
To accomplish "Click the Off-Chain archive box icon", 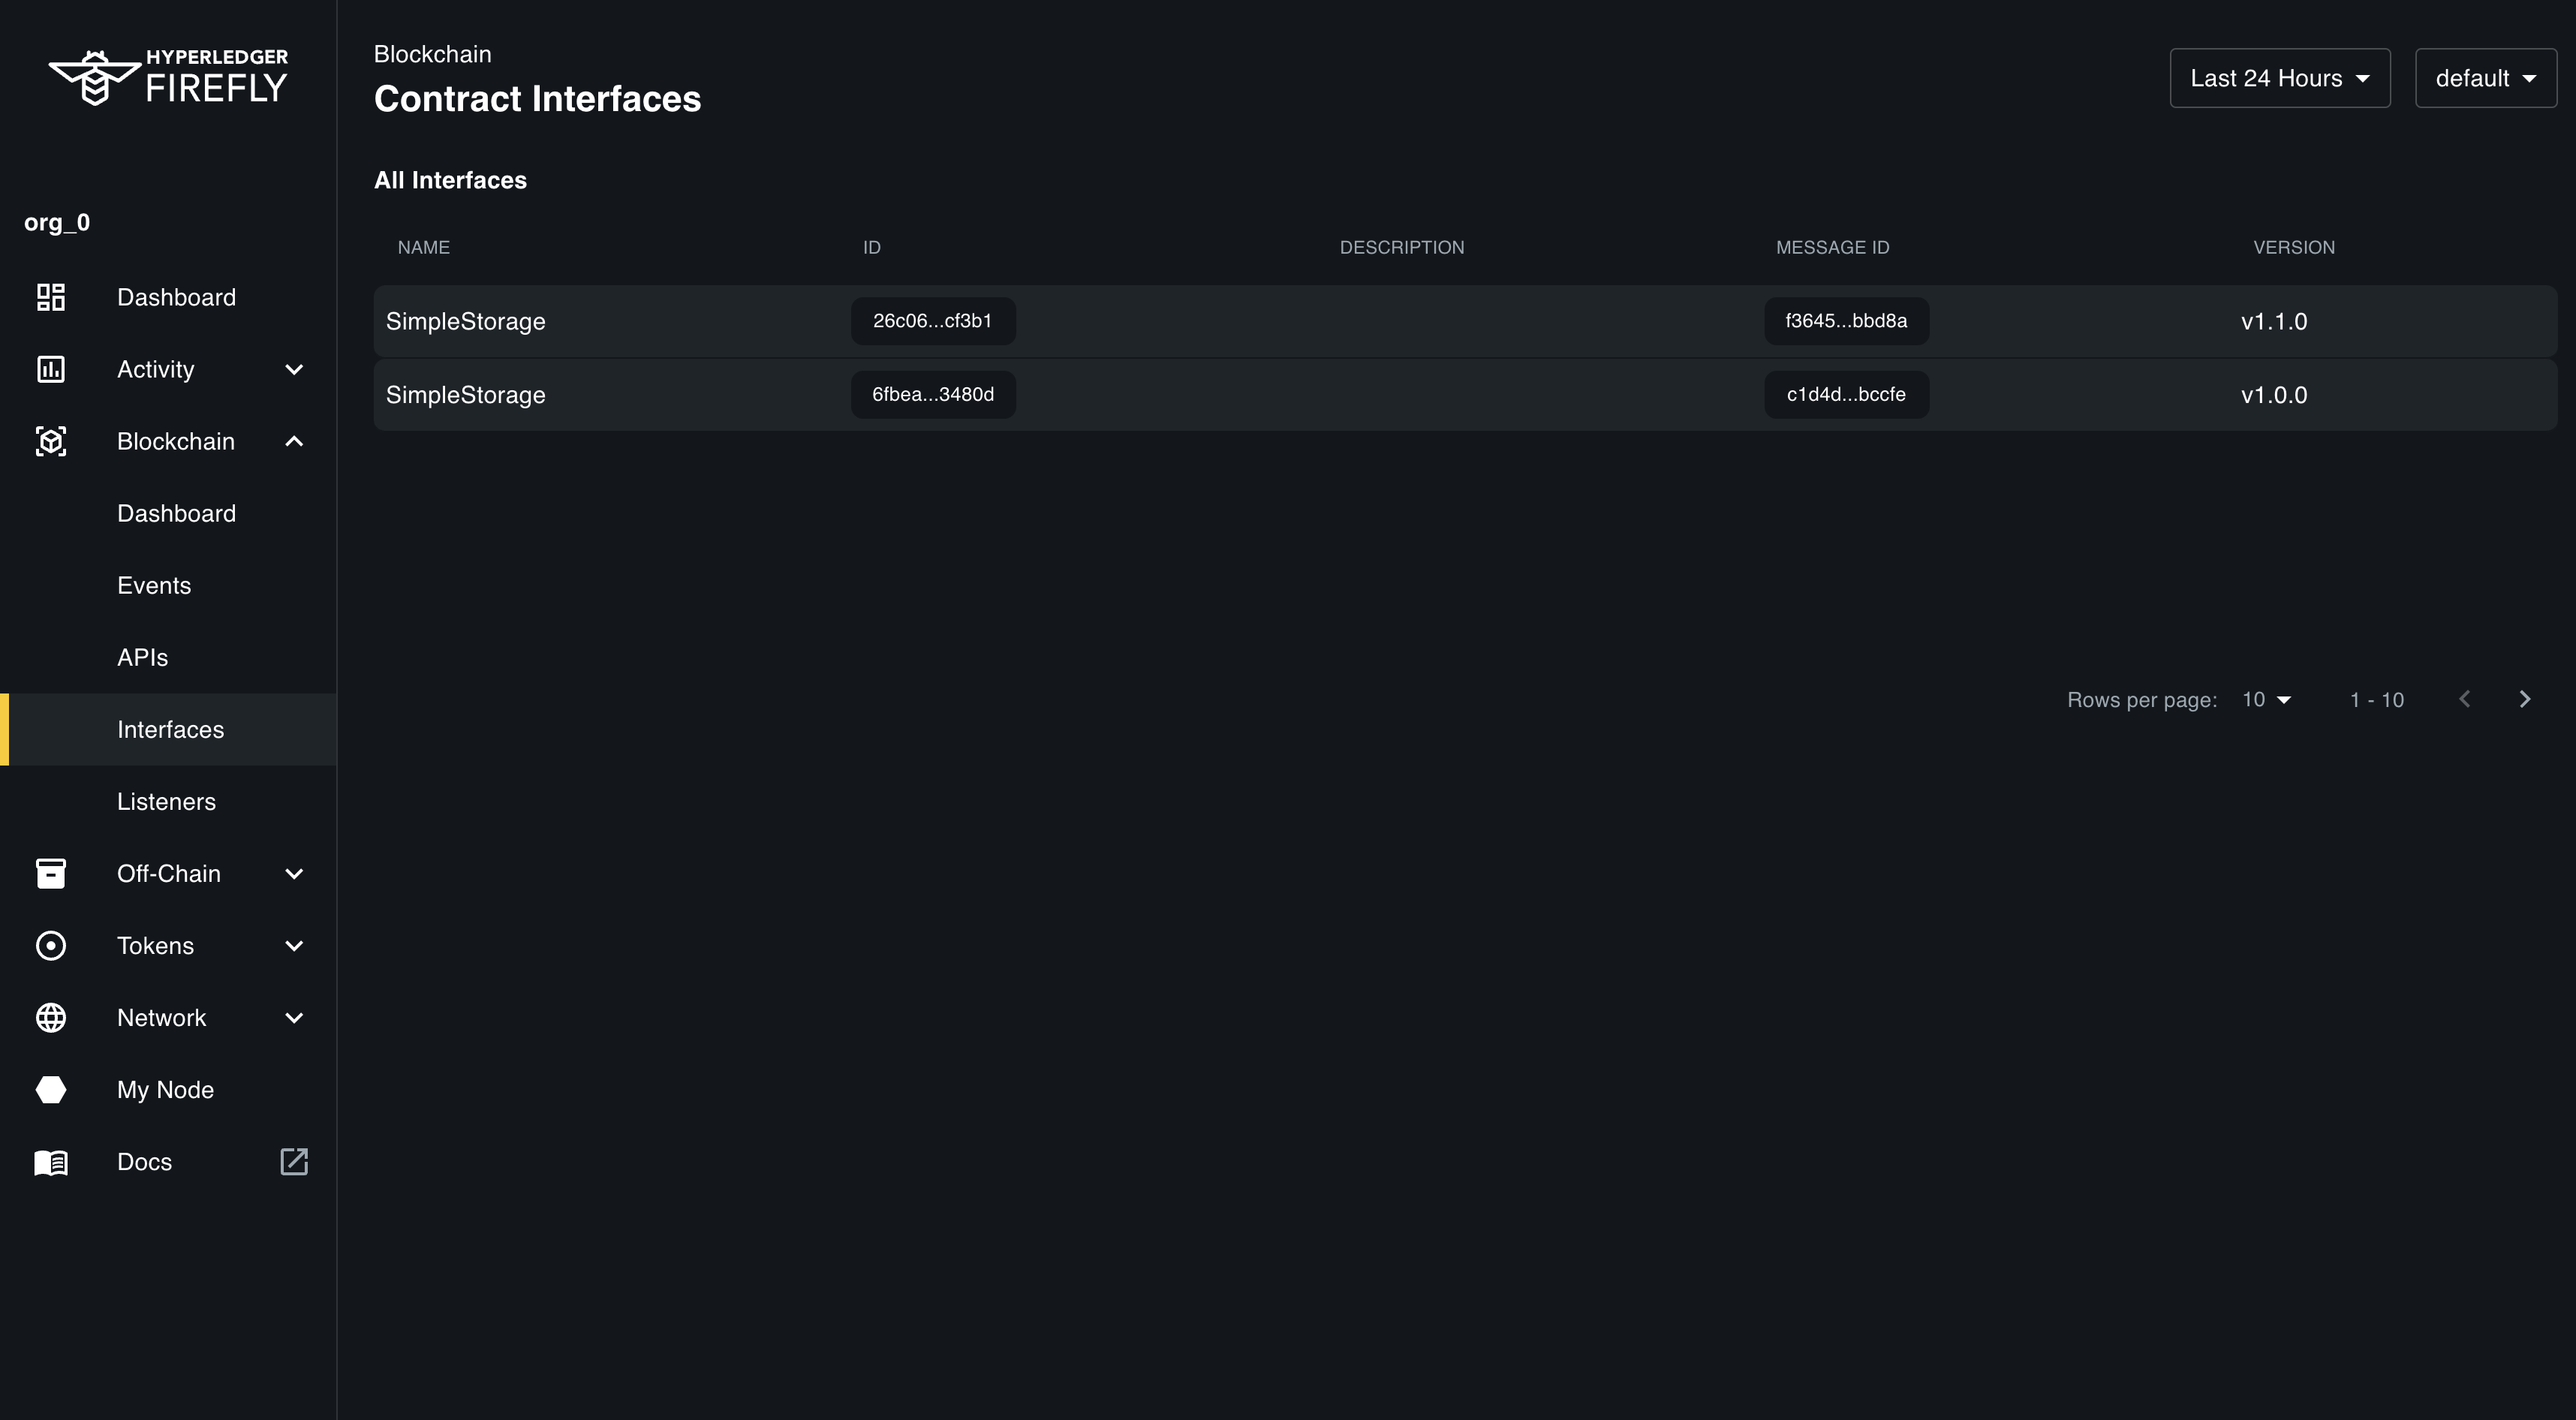I will tap(51, 873).
